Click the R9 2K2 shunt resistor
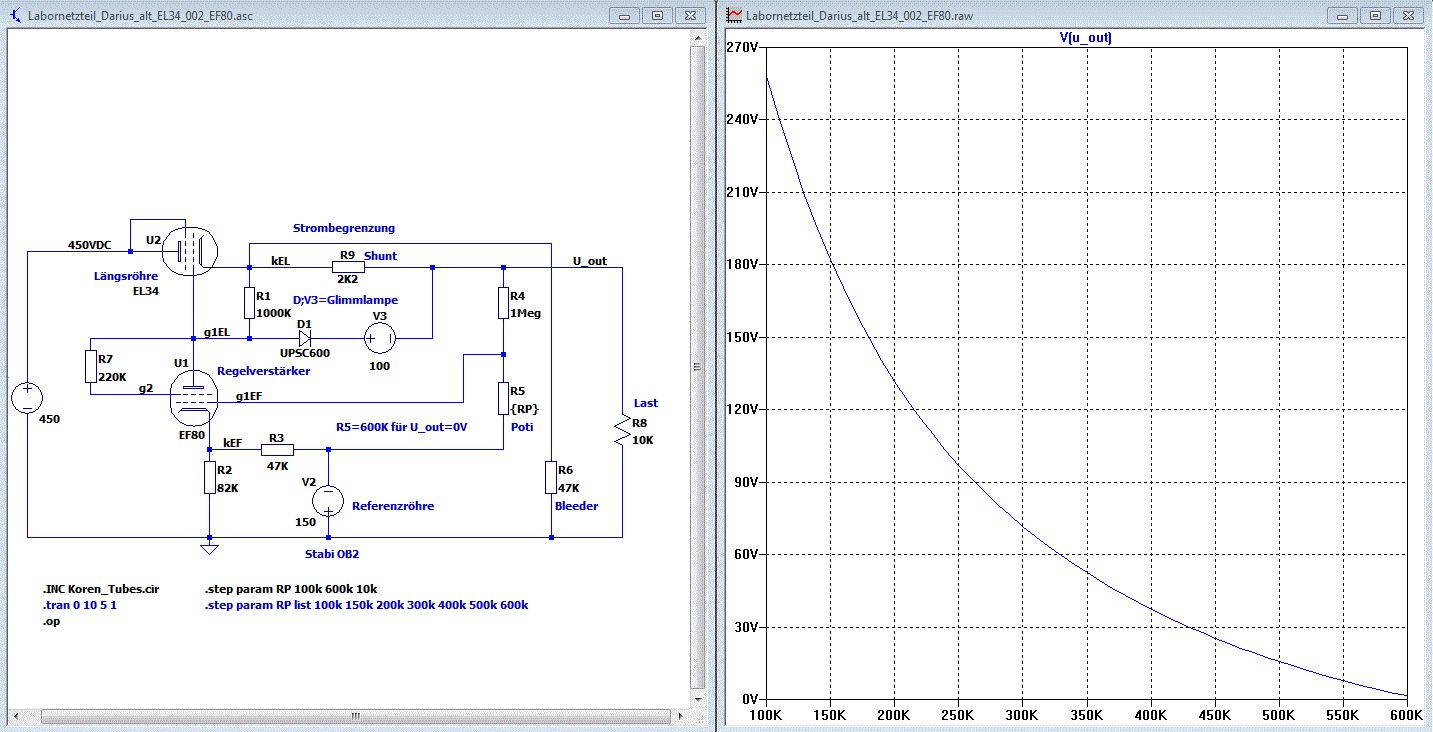 click(x=348, y=267)
